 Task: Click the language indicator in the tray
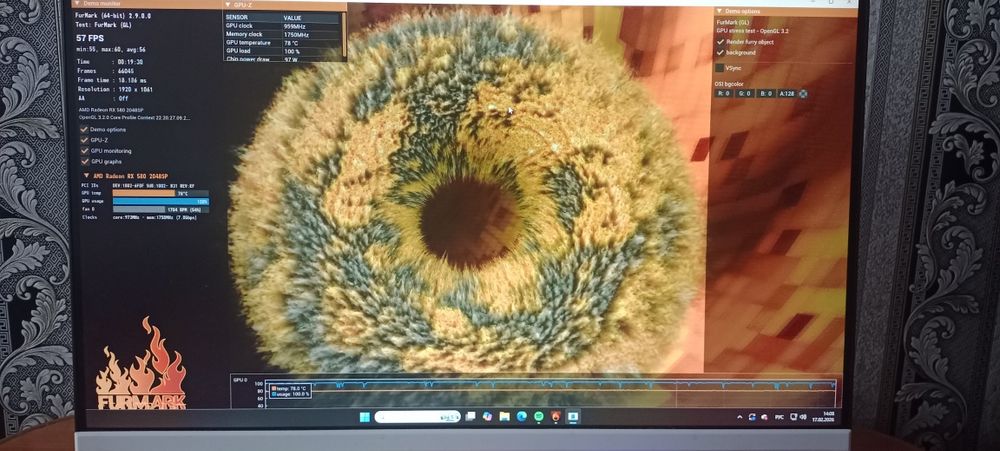pyautogui.click(x=779, y=417)
